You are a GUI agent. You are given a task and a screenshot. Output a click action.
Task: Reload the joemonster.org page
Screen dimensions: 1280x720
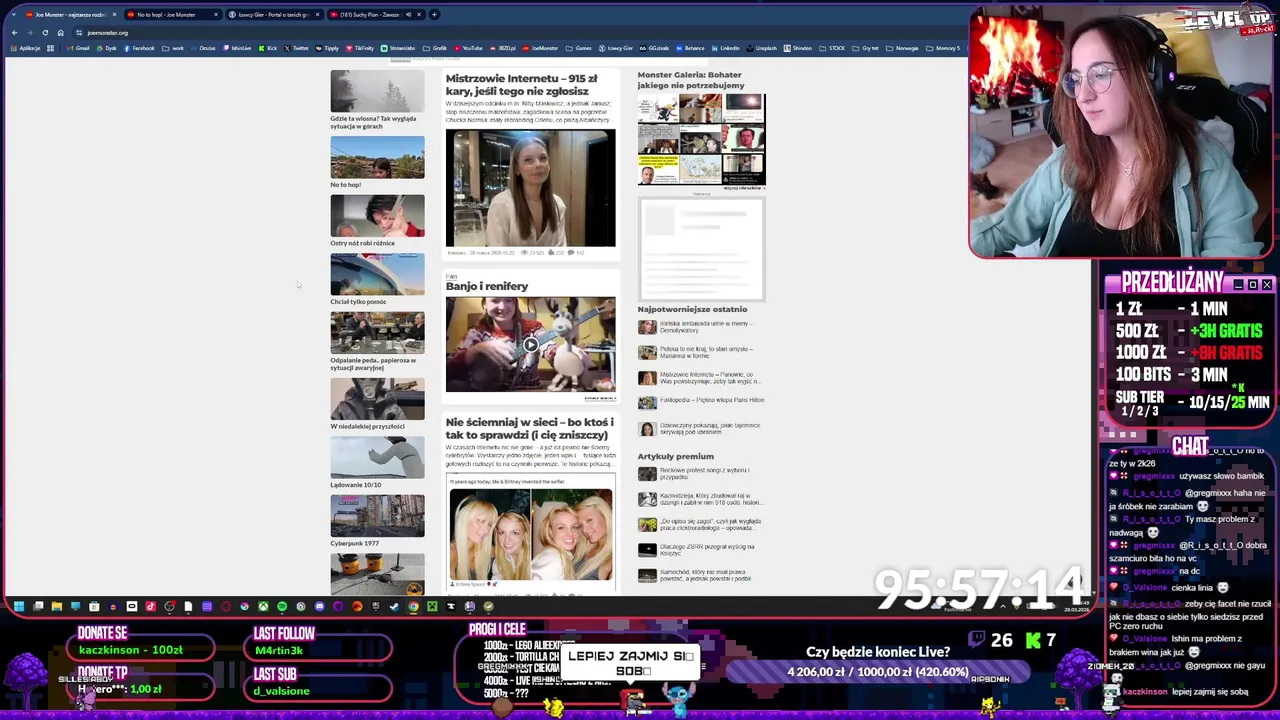pyautogui.click(x=45, y=32)
